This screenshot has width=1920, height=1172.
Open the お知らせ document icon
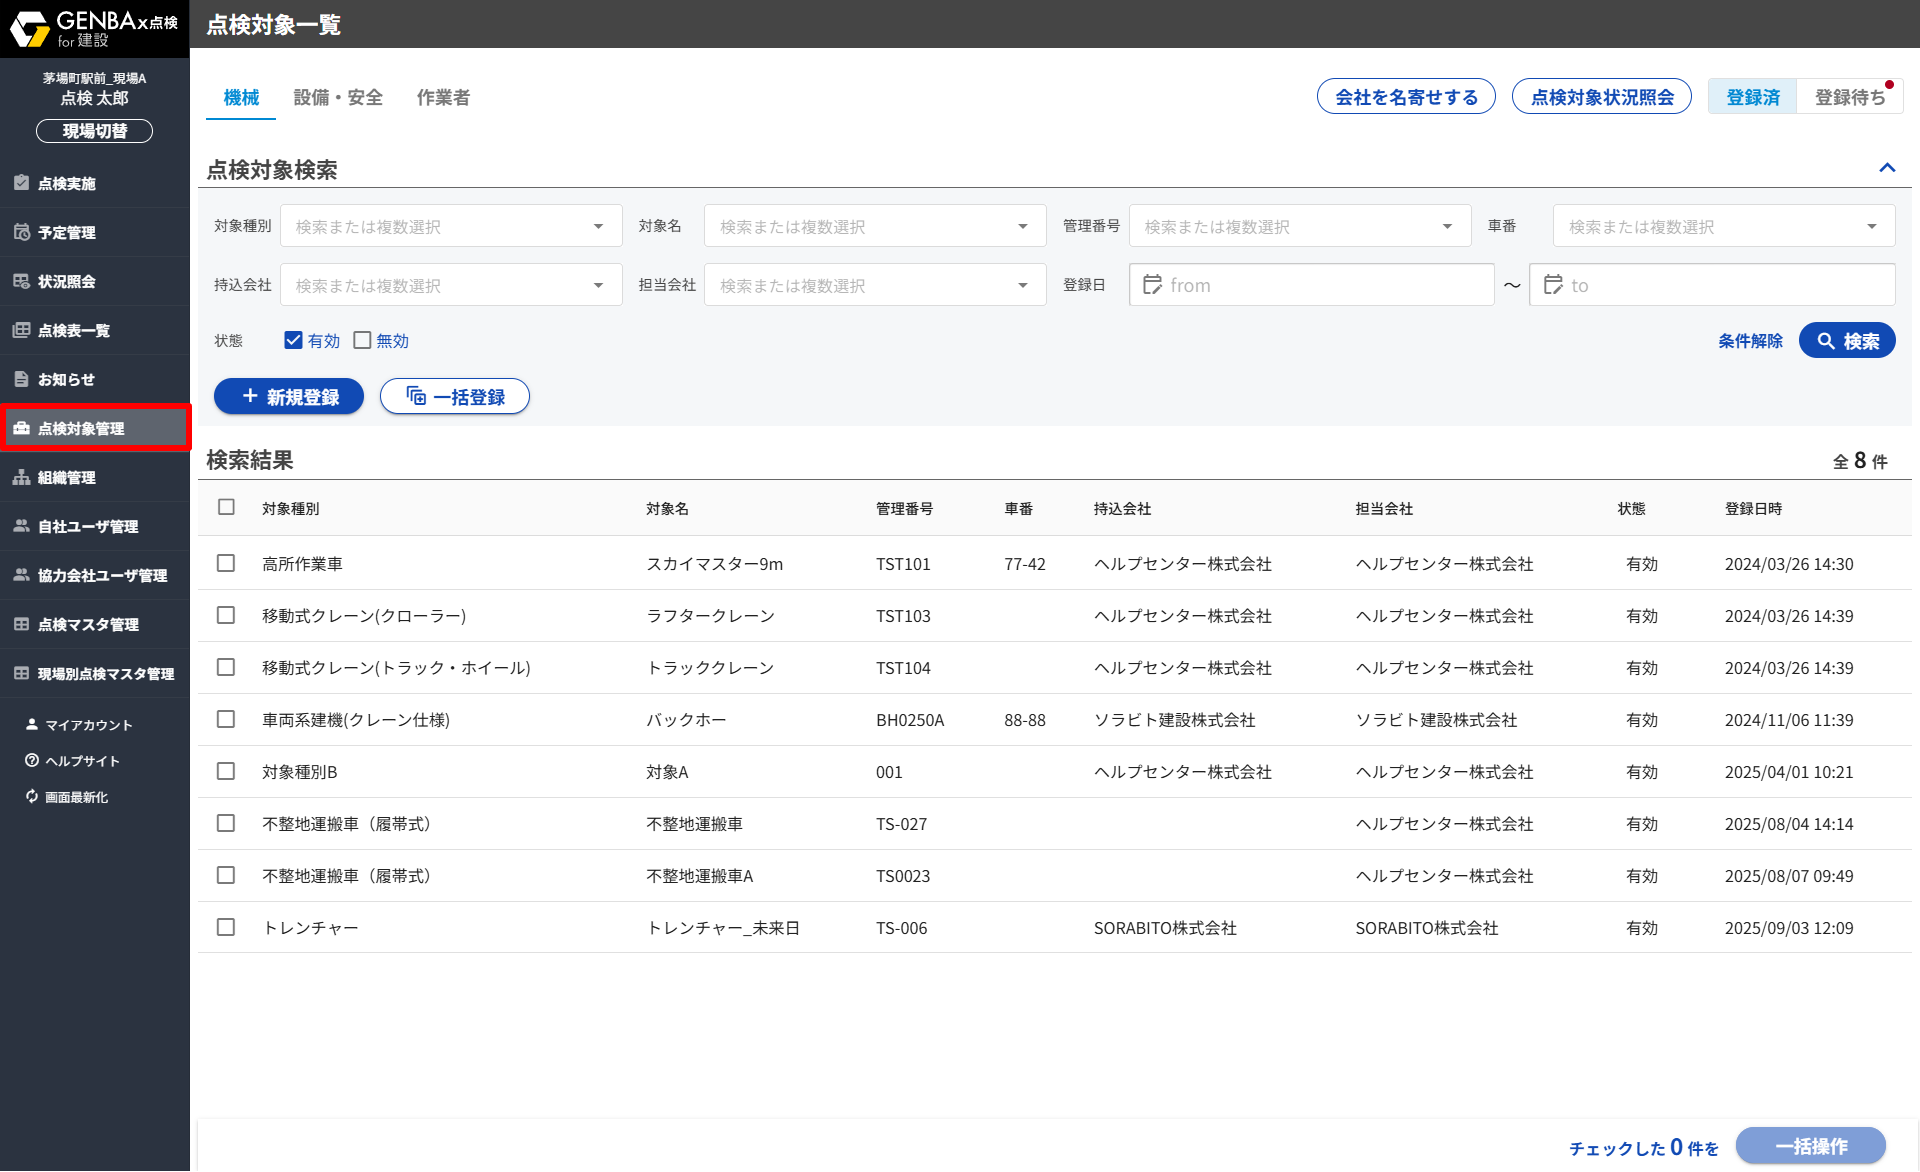21,379
